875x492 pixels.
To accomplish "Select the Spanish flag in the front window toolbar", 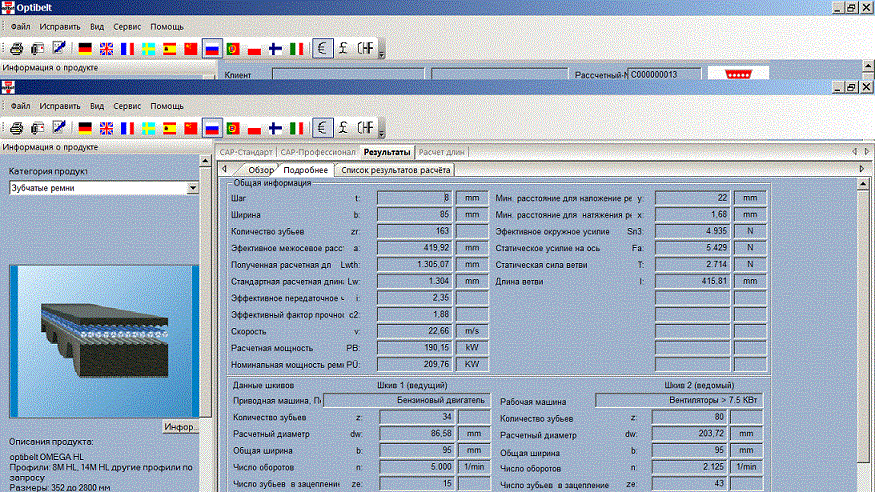I will tap(170, 128).
